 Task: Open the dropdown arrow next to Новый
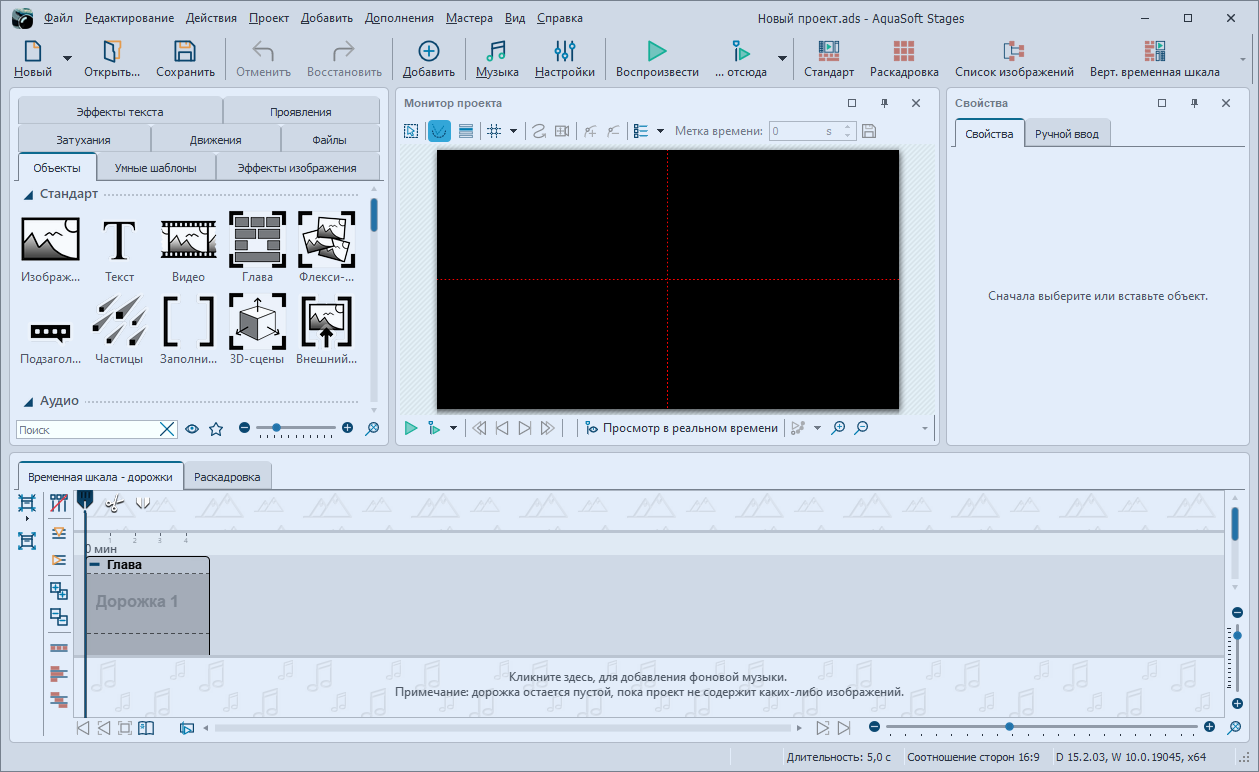coord(67,59)
